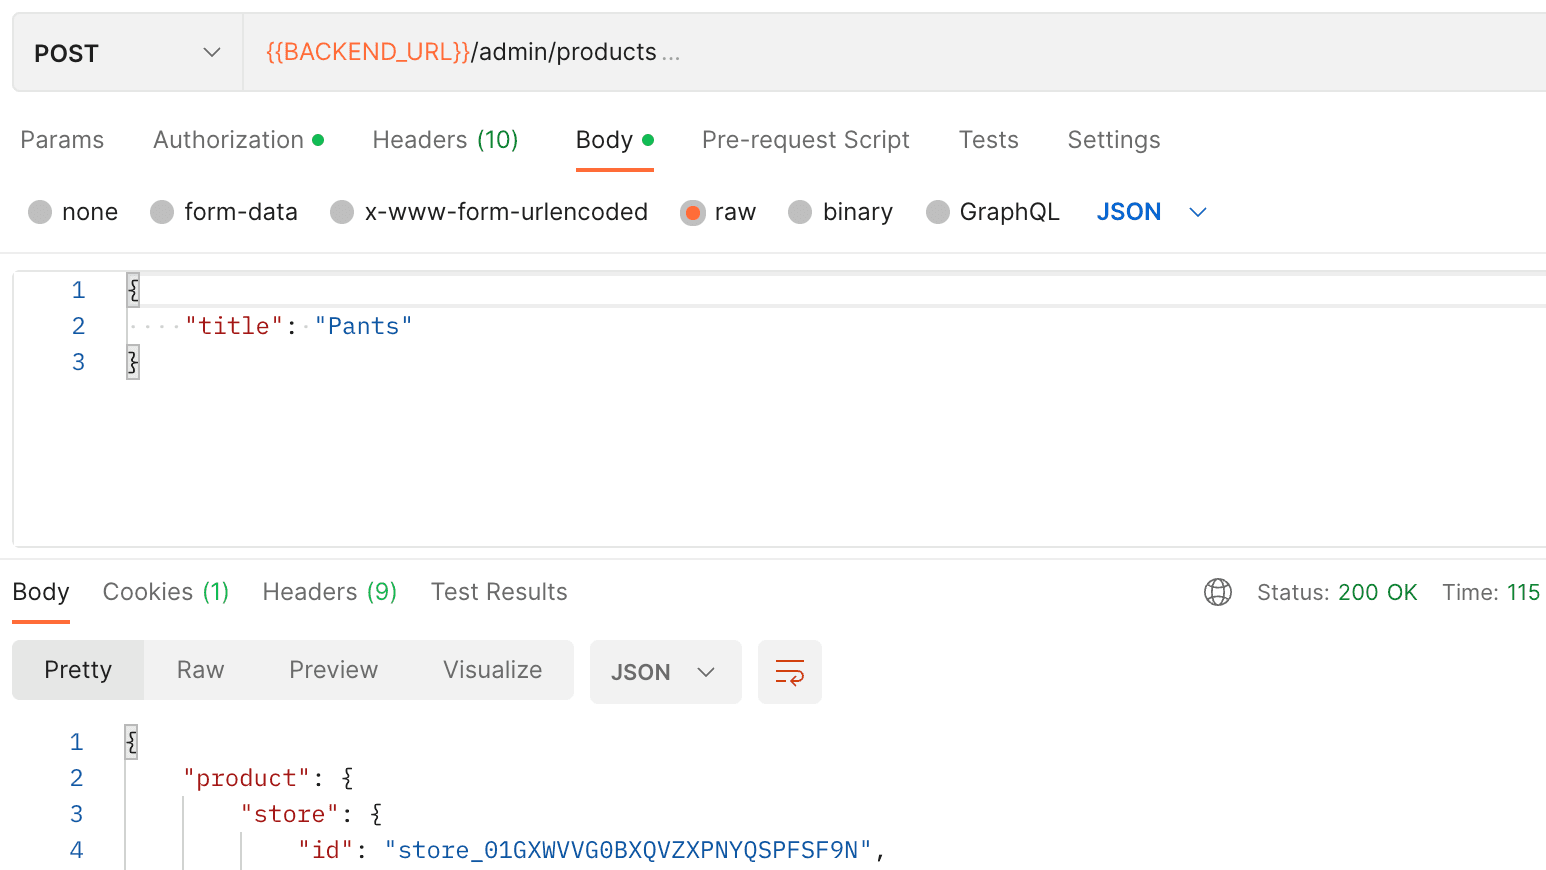Show the Raw response view
The image size is (1546, 870).
[199, 670]
